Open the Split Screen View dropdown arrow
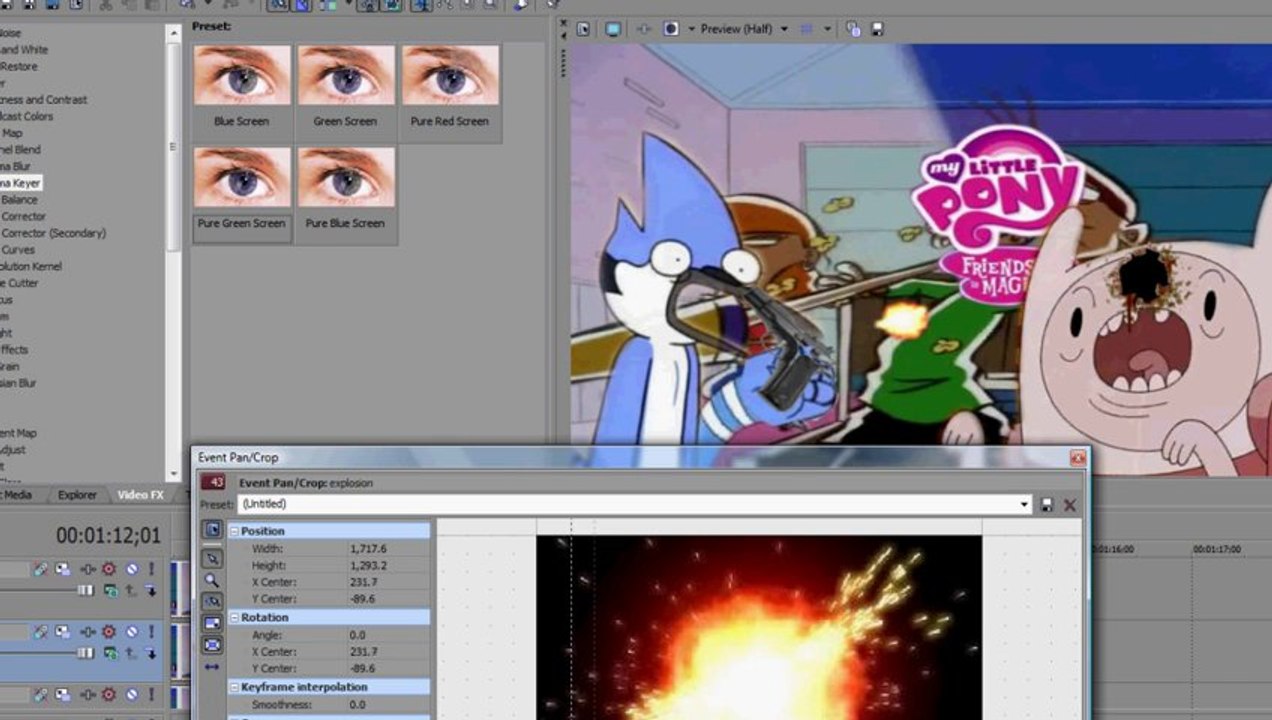The height and width of the screenshot is (720, 1272). point(691,29)
